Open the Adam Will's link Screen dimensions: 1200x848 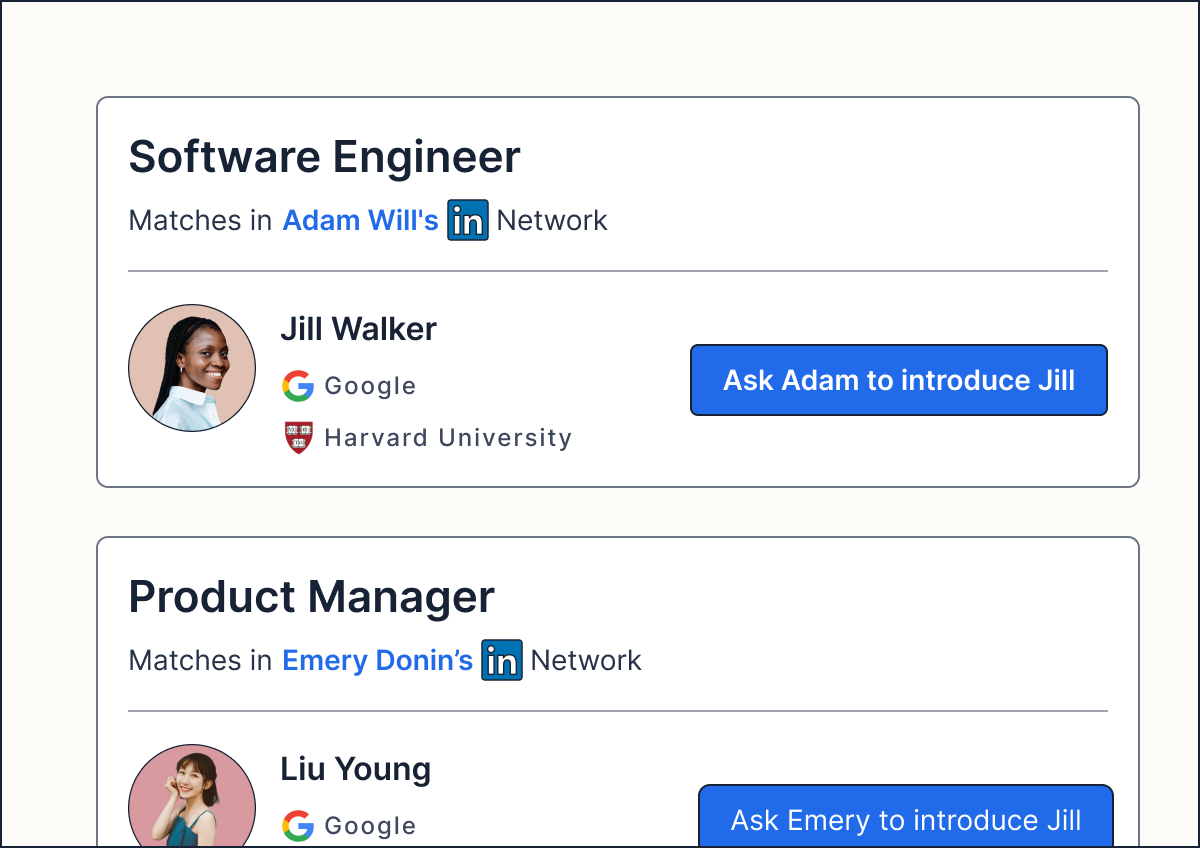[360, 220]
